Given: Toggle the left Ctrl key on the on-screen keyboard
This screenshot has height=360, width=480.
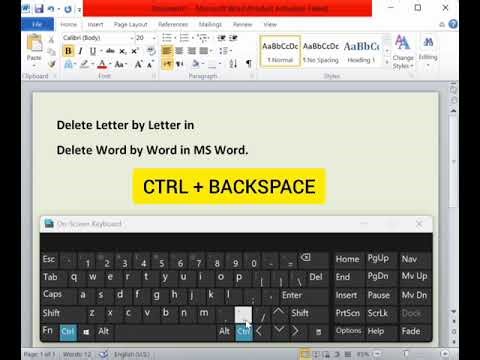Looking at the screenshot, I should pyautogui.click(x=68, y=332).
